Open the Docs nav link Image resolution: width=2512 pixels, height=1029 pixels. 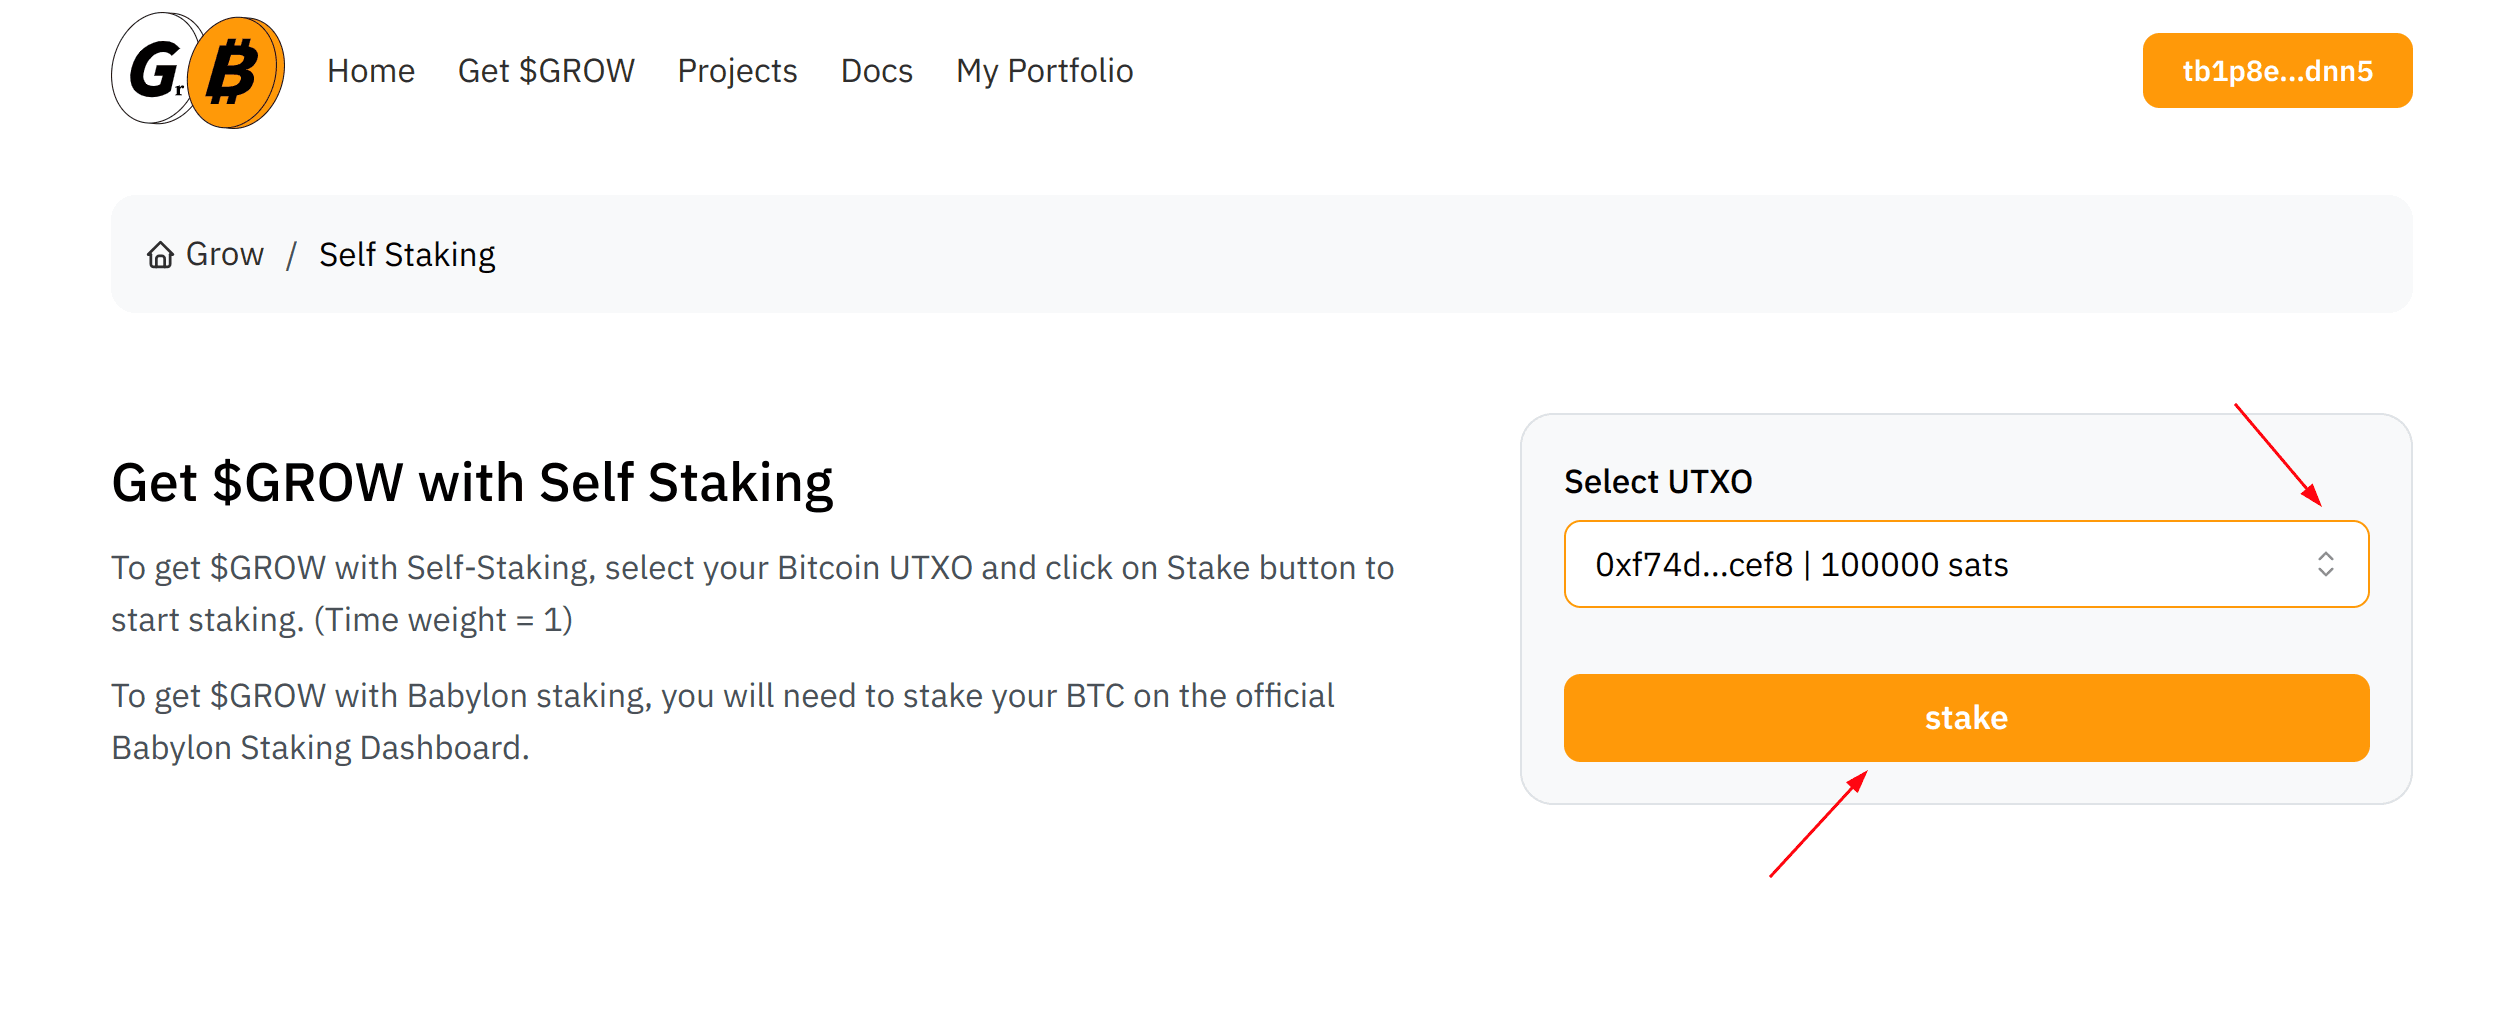[877, 71]
